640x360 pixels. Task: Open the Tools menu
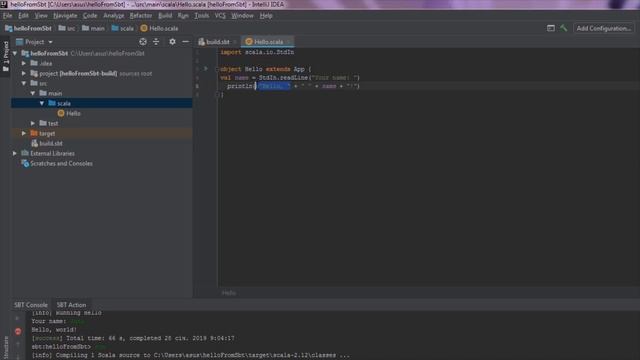point(202,16)
